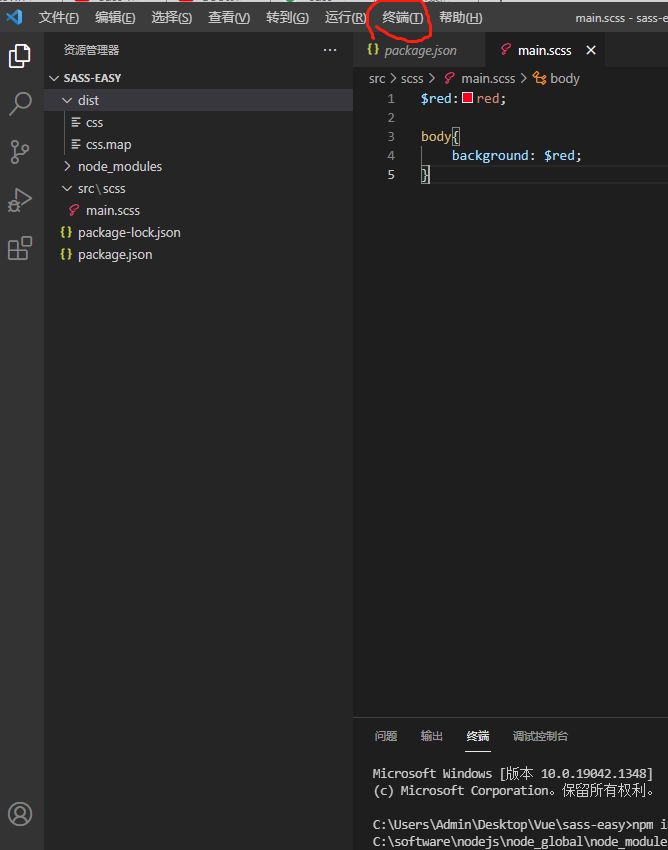The image size is (668, 850).
Task: Open the Extensions view
Action: [x=20, y=248]
